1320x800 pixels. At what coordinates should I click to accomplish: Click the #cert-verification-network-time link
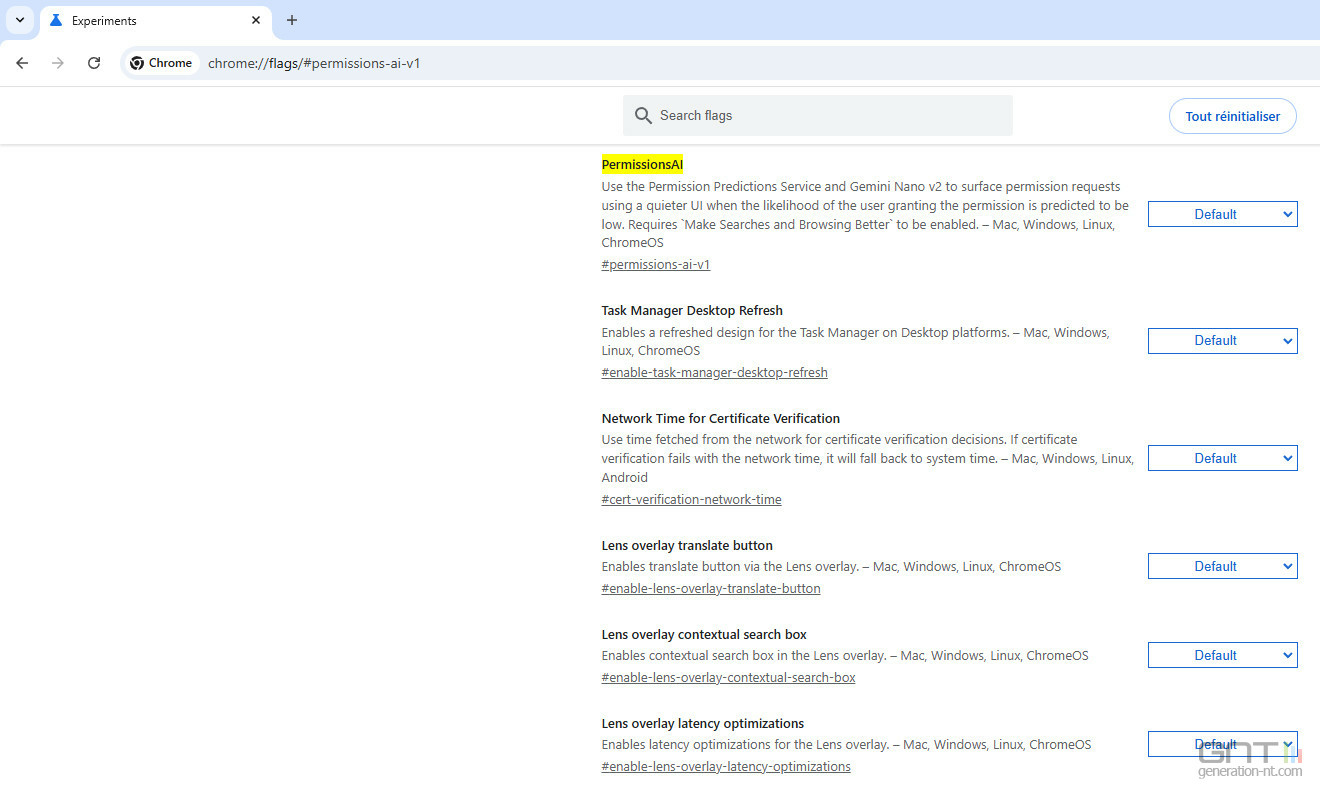click(x=691, y=500)
